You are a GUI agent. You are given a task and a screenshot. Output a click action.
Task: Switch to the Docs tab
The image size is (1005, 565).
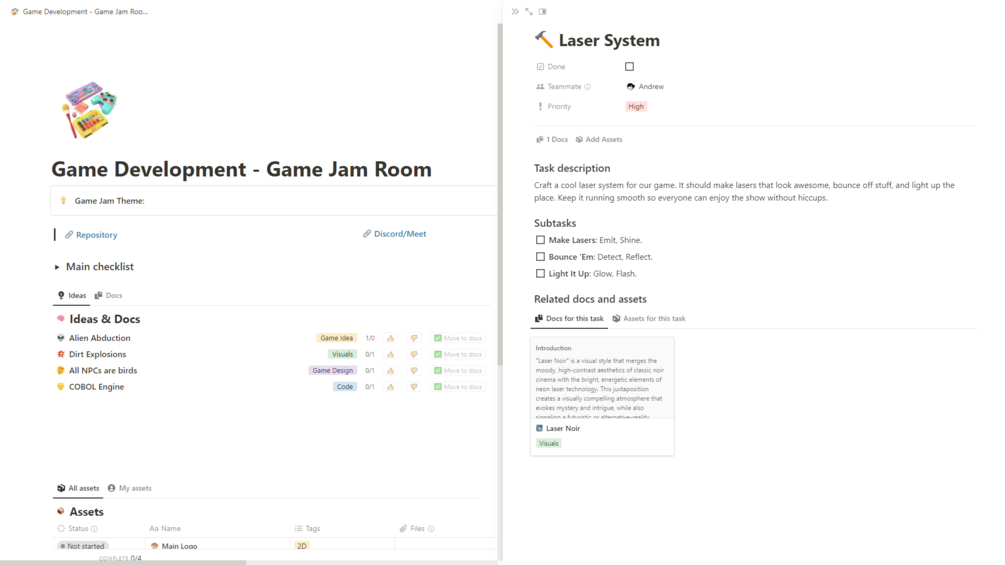point(108,295)
